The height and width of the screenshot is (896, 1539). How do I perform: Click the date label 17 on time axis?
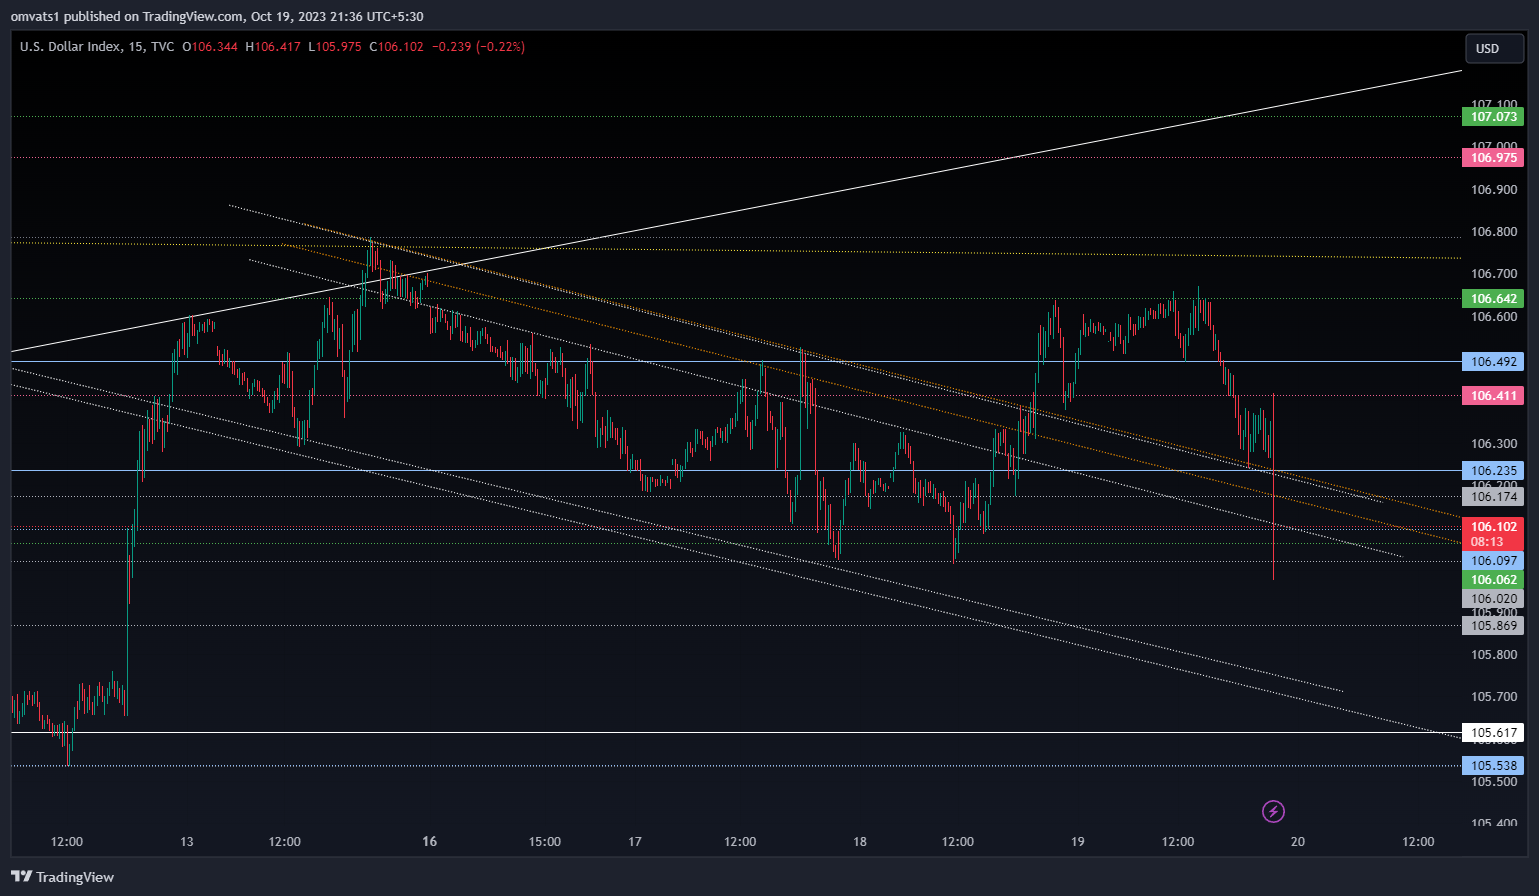(634, 842)
